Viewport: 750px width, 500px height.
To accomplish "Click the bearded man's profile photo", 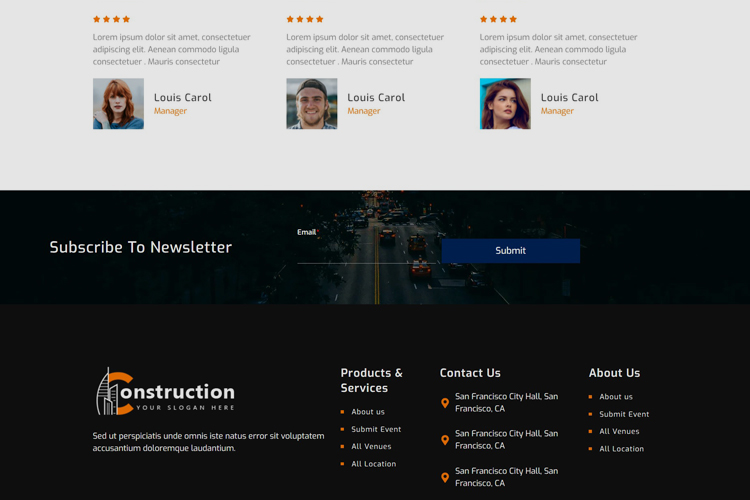I will [x=311, y=104].
